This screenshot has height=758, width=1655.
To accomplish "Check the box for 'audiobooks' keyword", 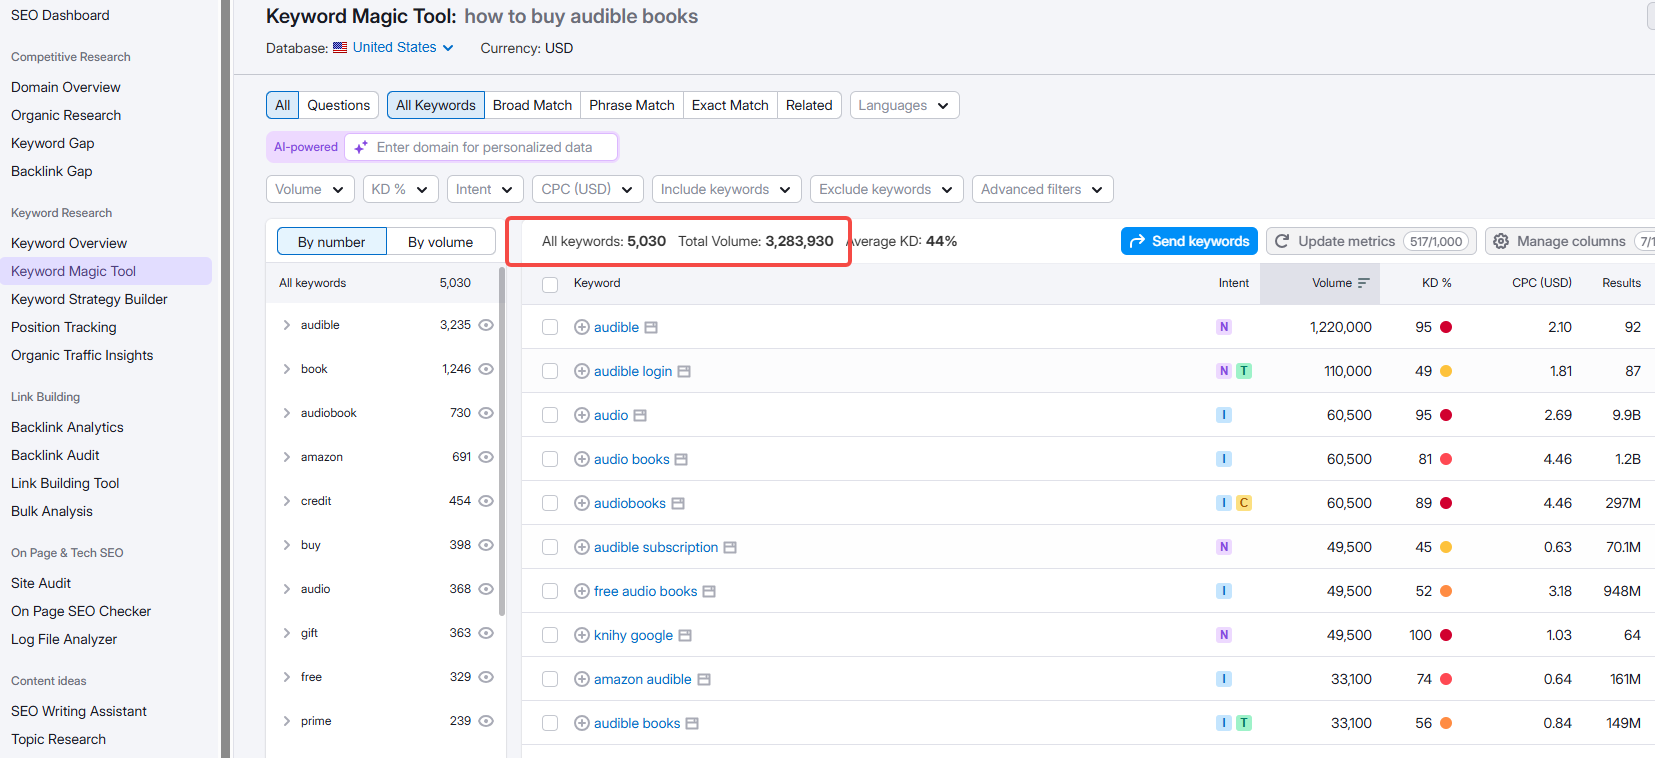I will point(550,503).
